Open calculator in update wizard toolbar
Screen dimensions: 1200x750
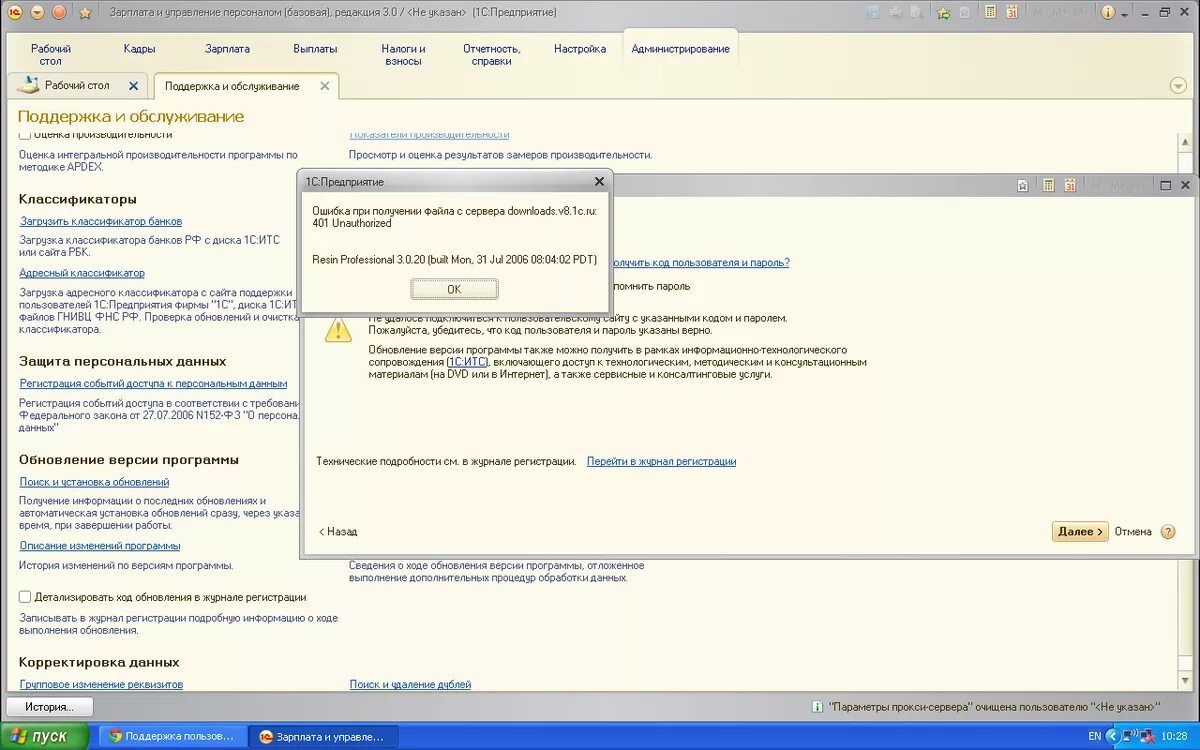pos(1048,185)
